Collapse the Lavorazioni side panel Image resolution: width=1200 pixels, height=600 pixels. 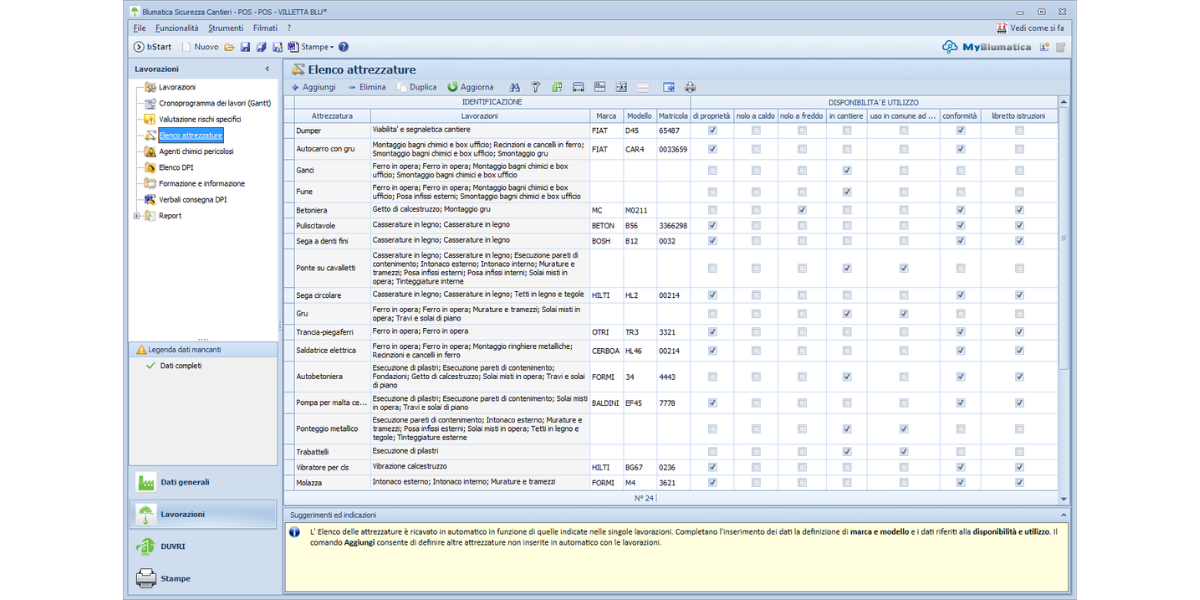coord(267,69)
